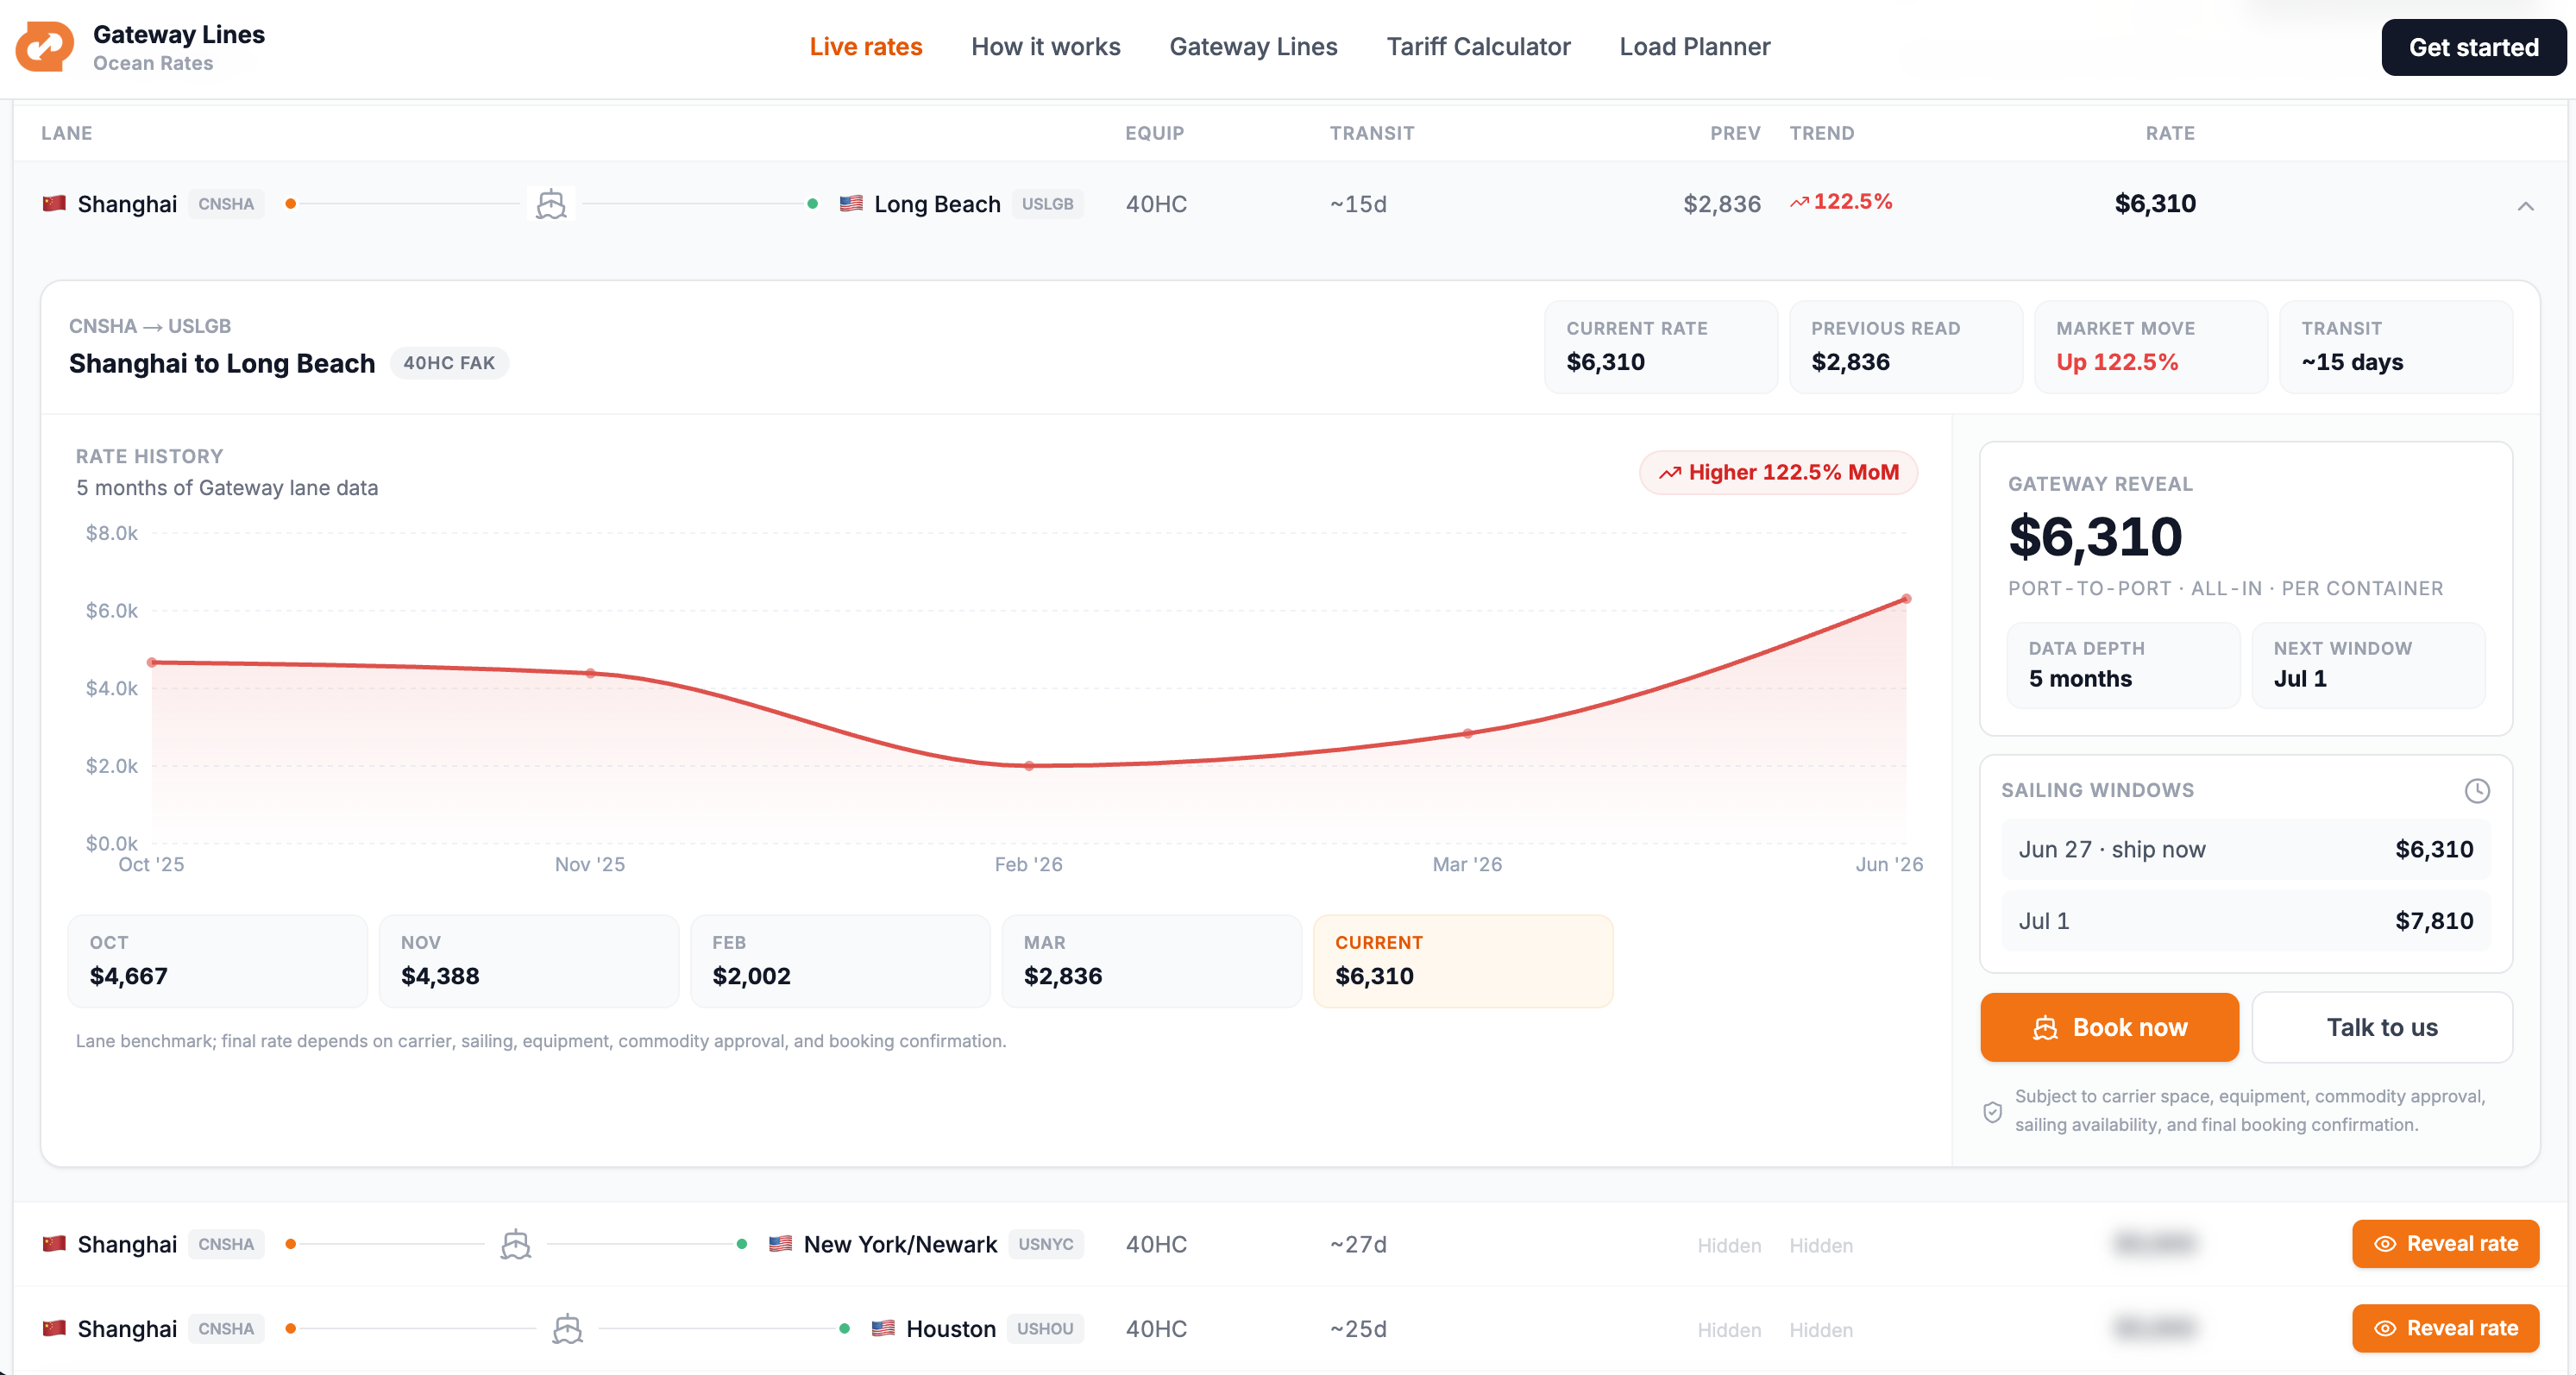Click the clock icon in Sailing Windows
Viewport: 2576px width, 1375px height.
coord(2477,791)
